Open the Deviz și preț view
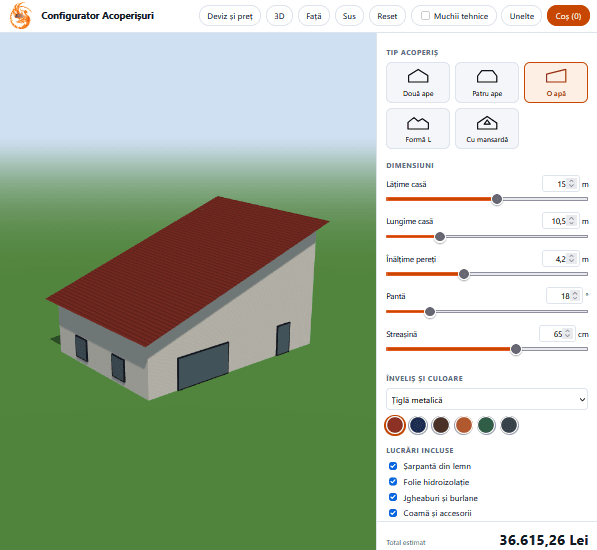597x550 pixels. coord(230,16)
